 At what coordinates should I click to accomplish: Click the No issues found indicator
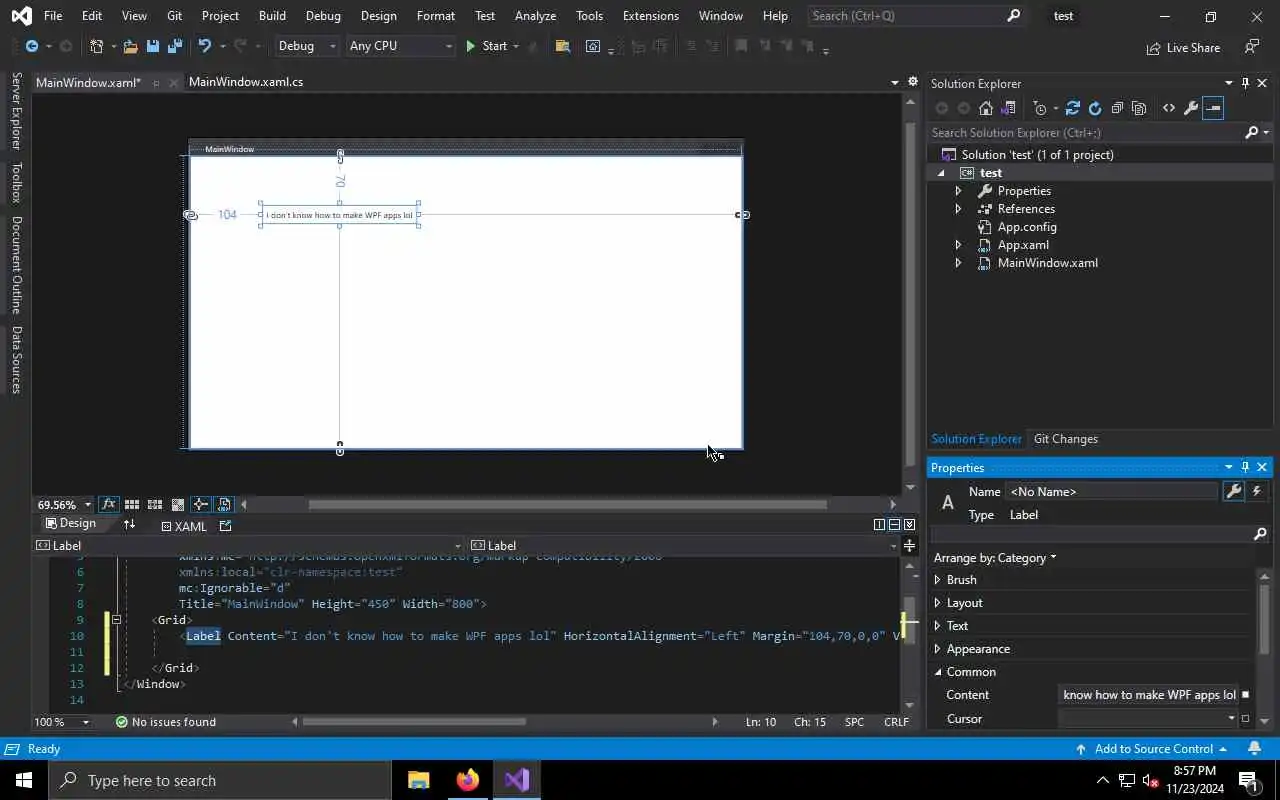[165, 722]
